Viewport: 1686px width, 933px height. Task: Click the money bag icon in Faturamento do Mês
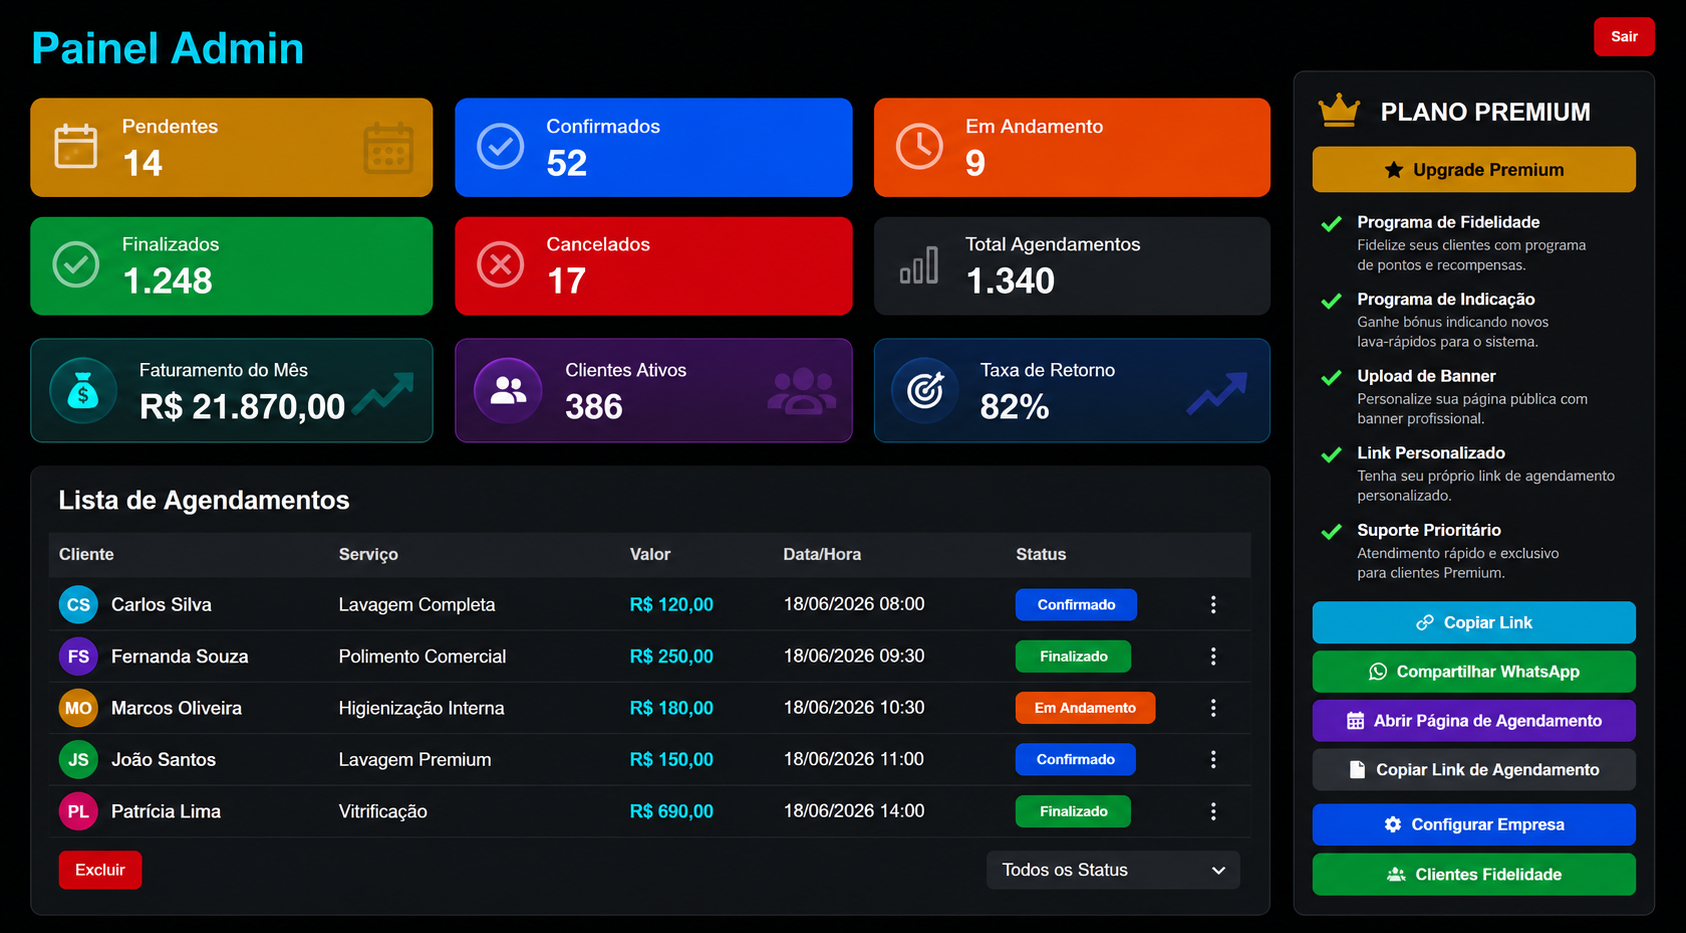click(x=83, y=391)
